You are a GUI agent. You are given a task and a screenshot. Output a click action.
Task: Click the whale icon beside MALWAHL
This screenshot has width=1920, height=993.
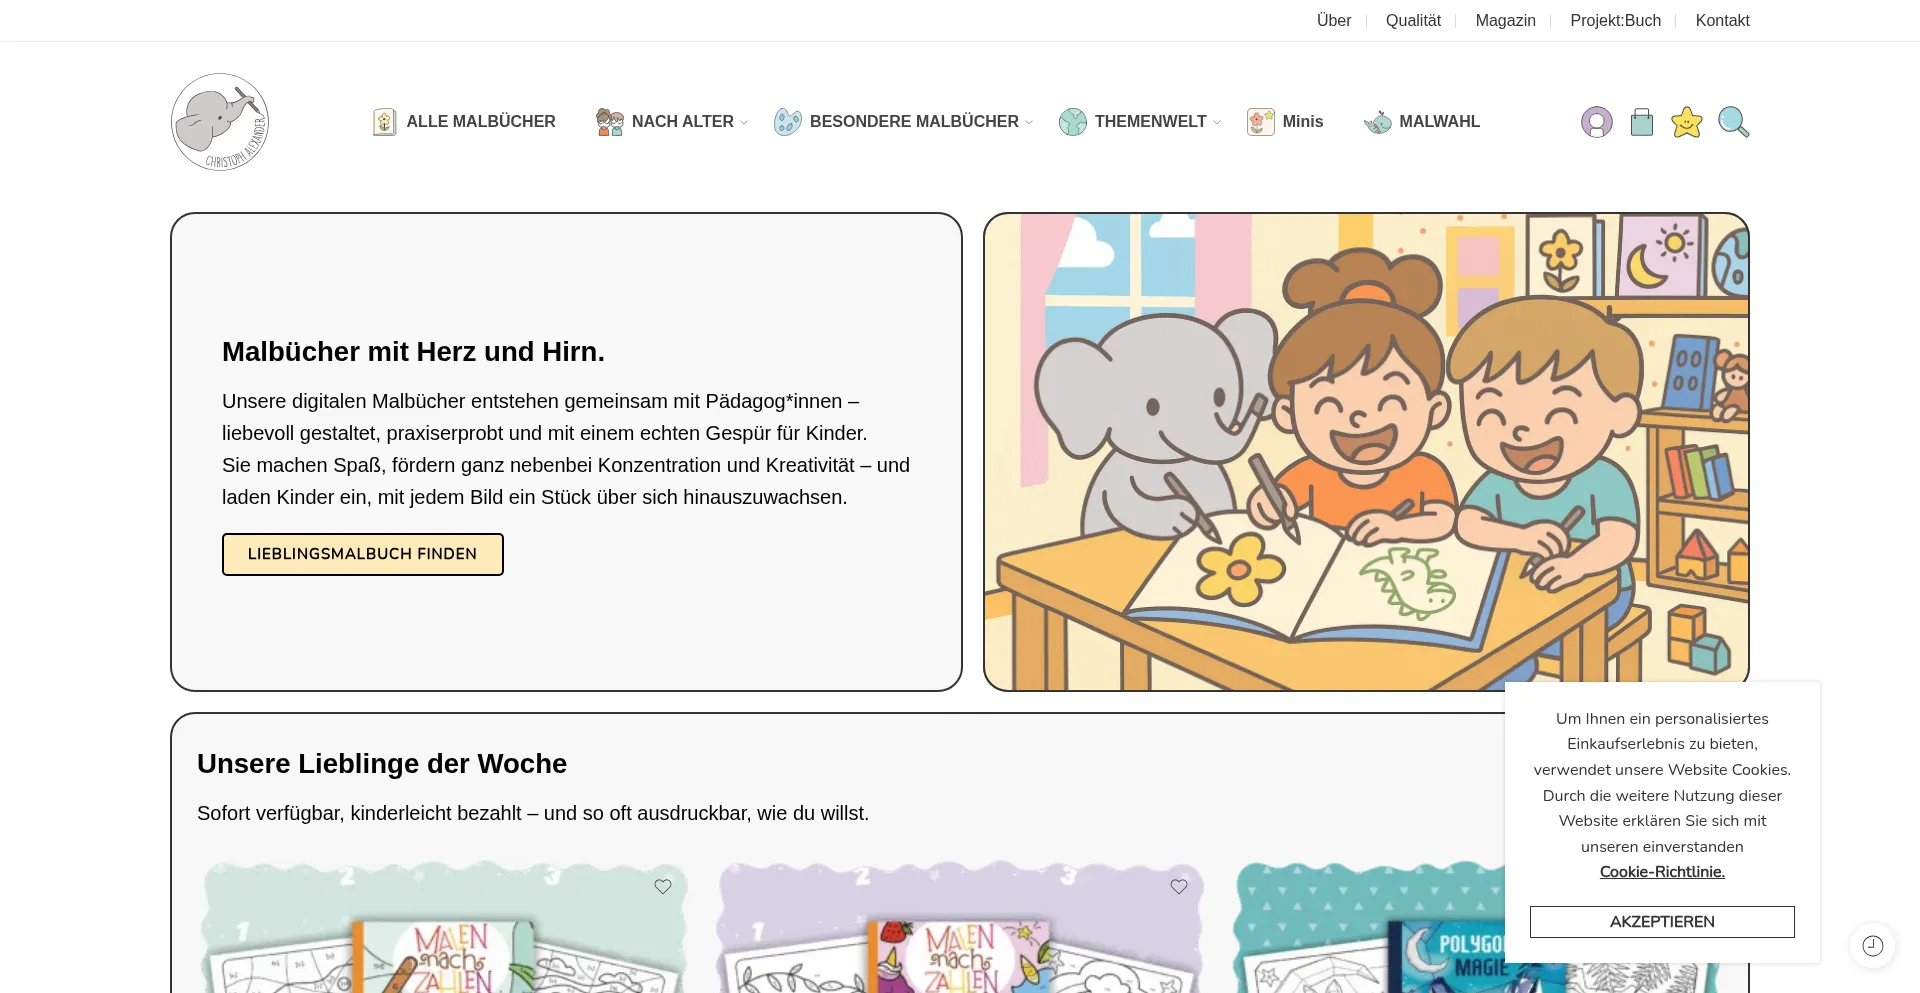point(1377,122)
